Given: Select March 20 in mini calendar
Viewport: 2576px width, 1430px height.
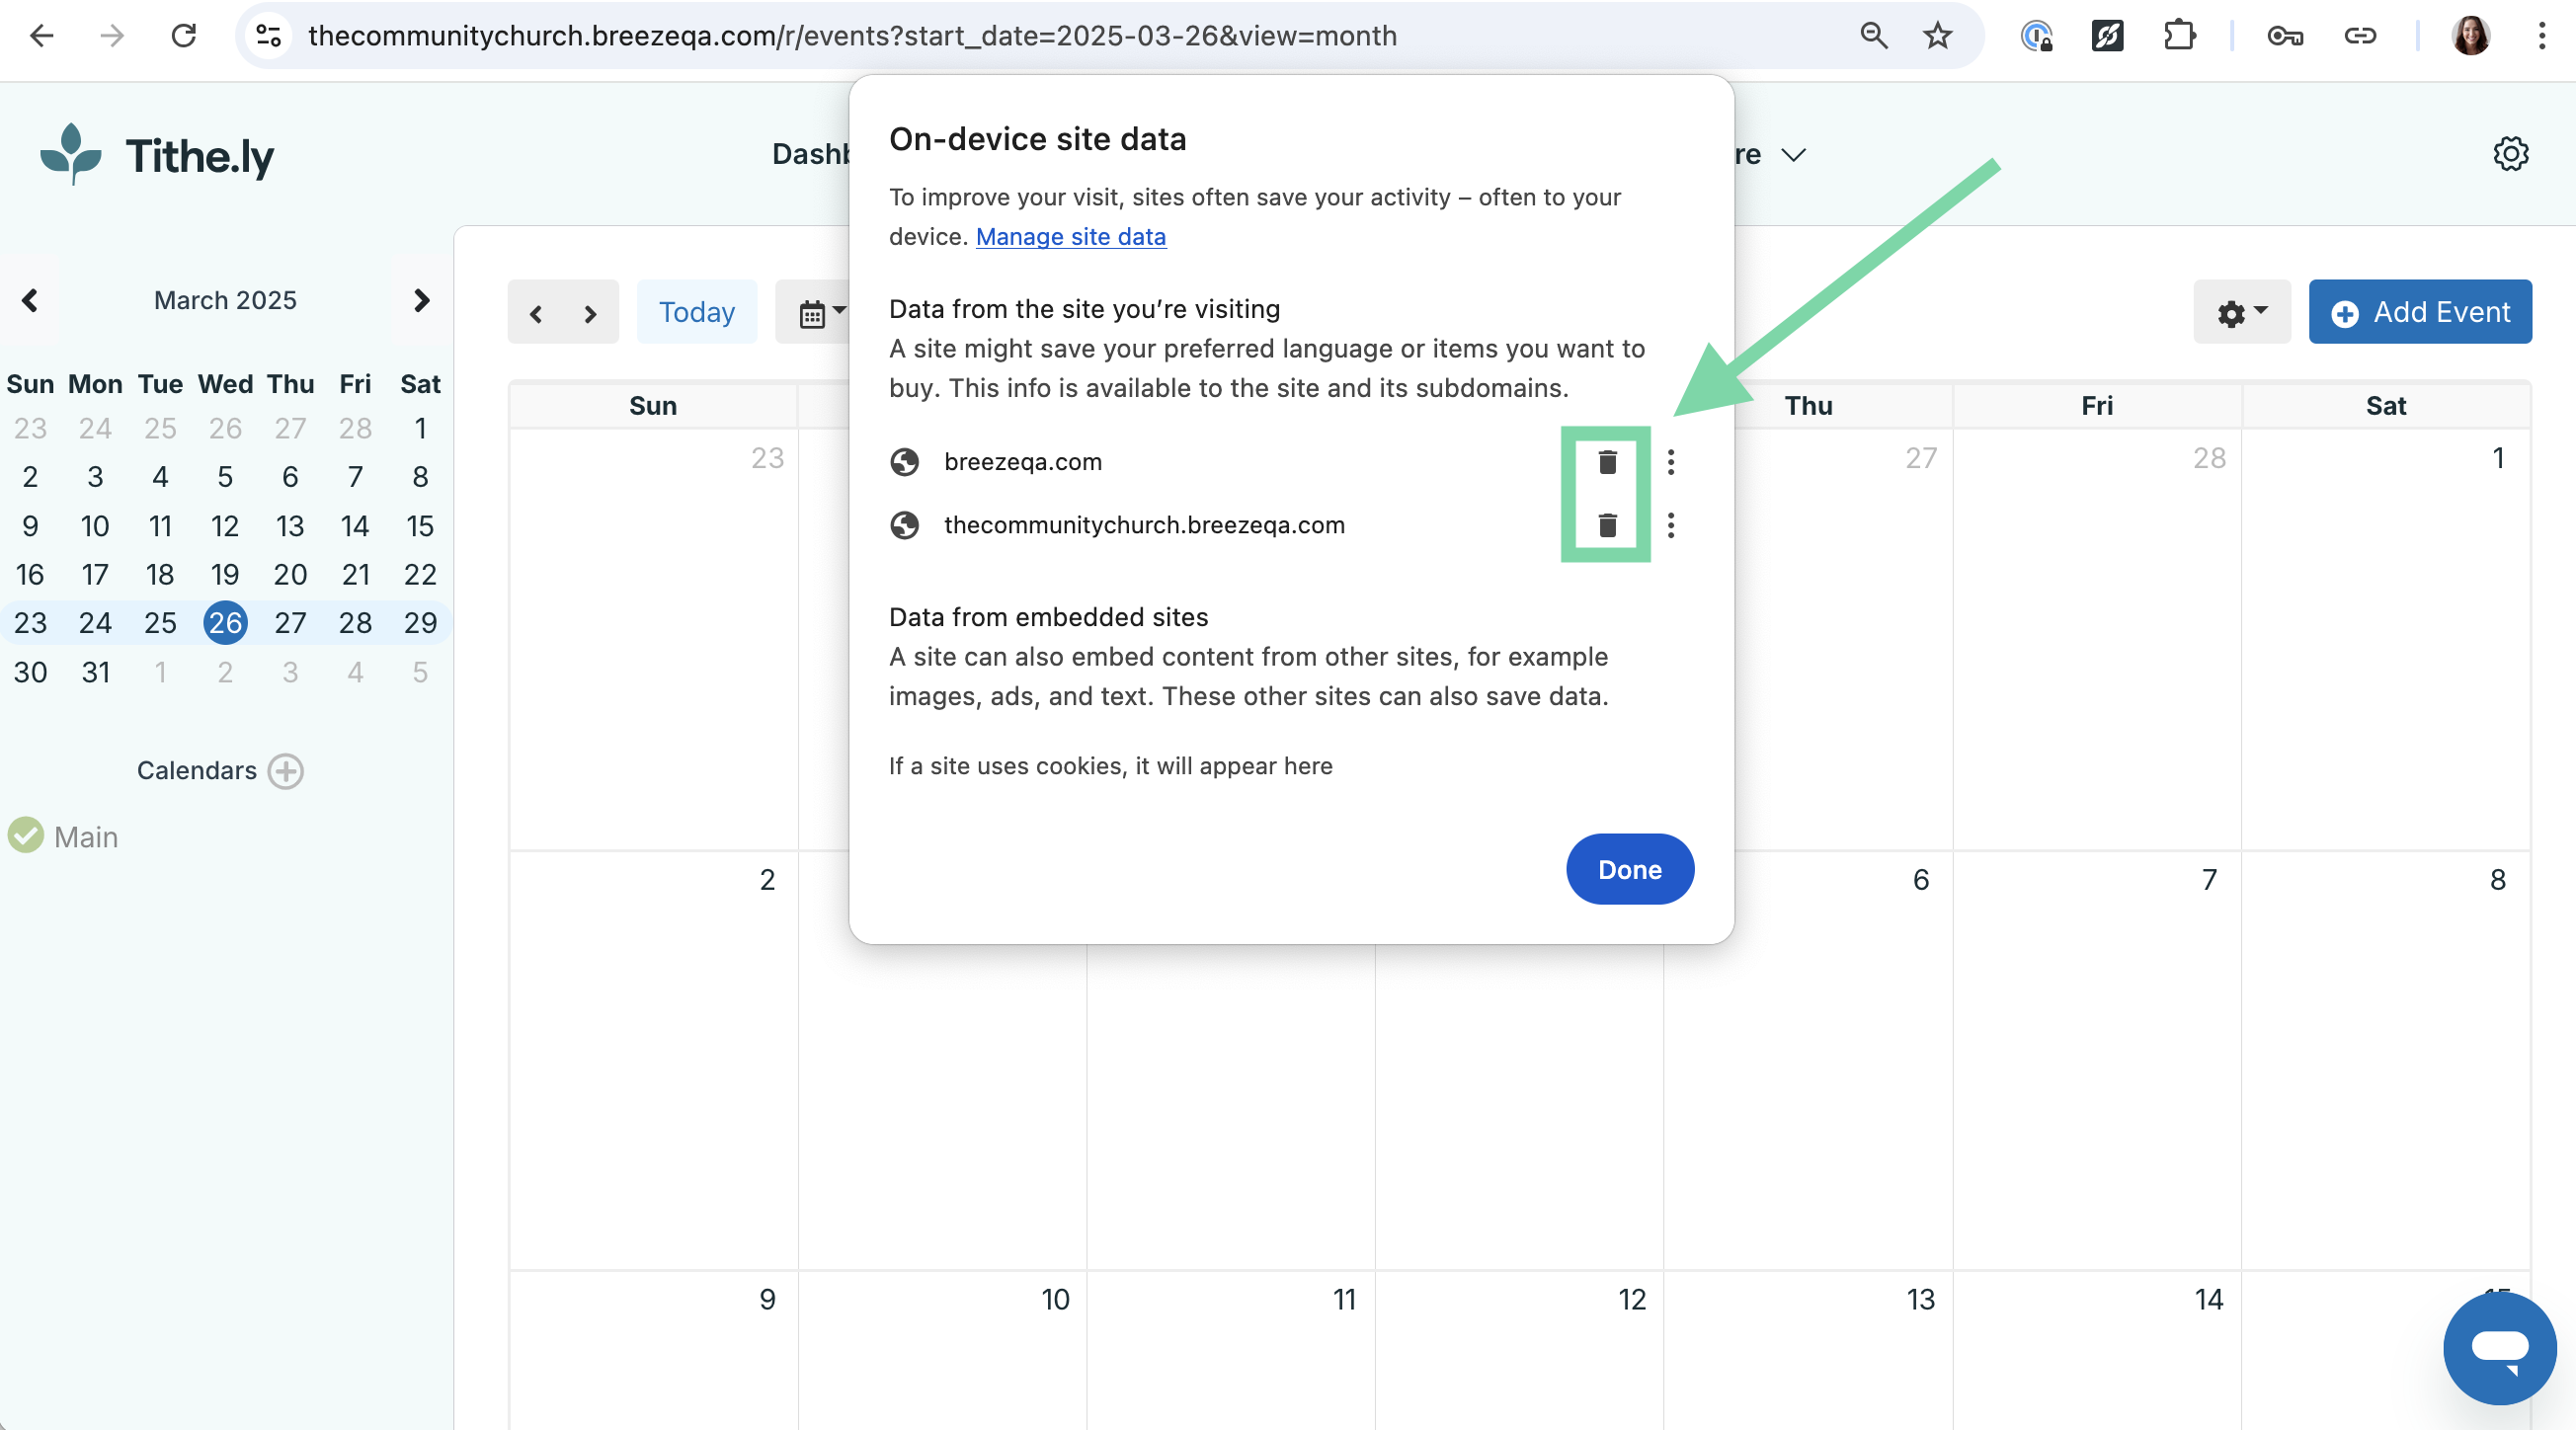Looking at the screenshot, I should tap(290, 575).
